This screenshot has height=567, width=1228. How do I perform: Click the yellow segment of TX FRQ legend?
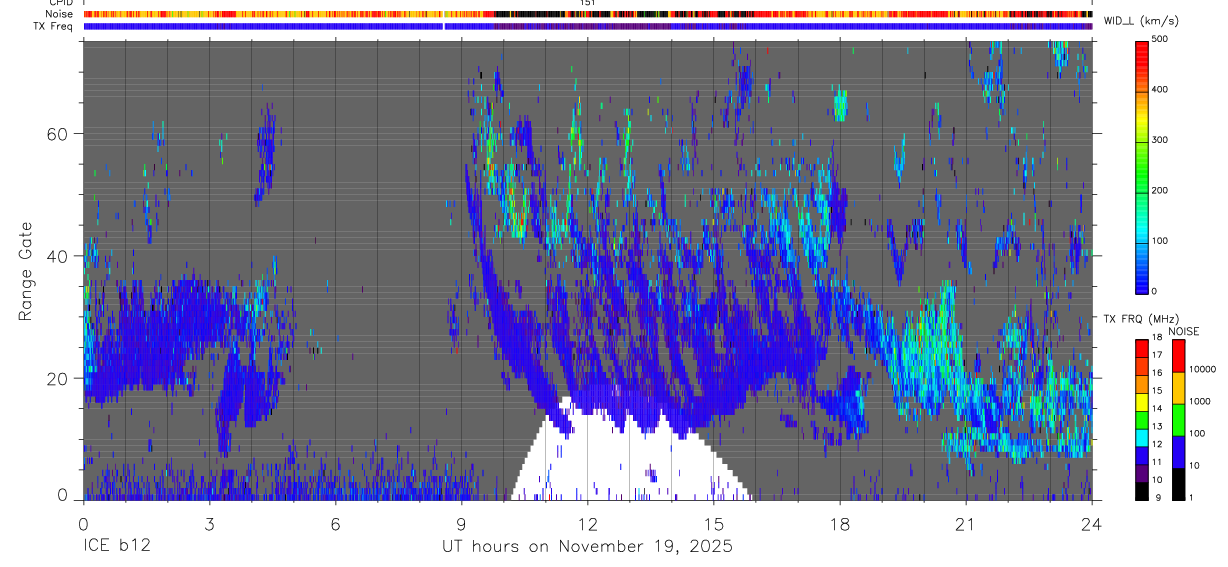1142,402
